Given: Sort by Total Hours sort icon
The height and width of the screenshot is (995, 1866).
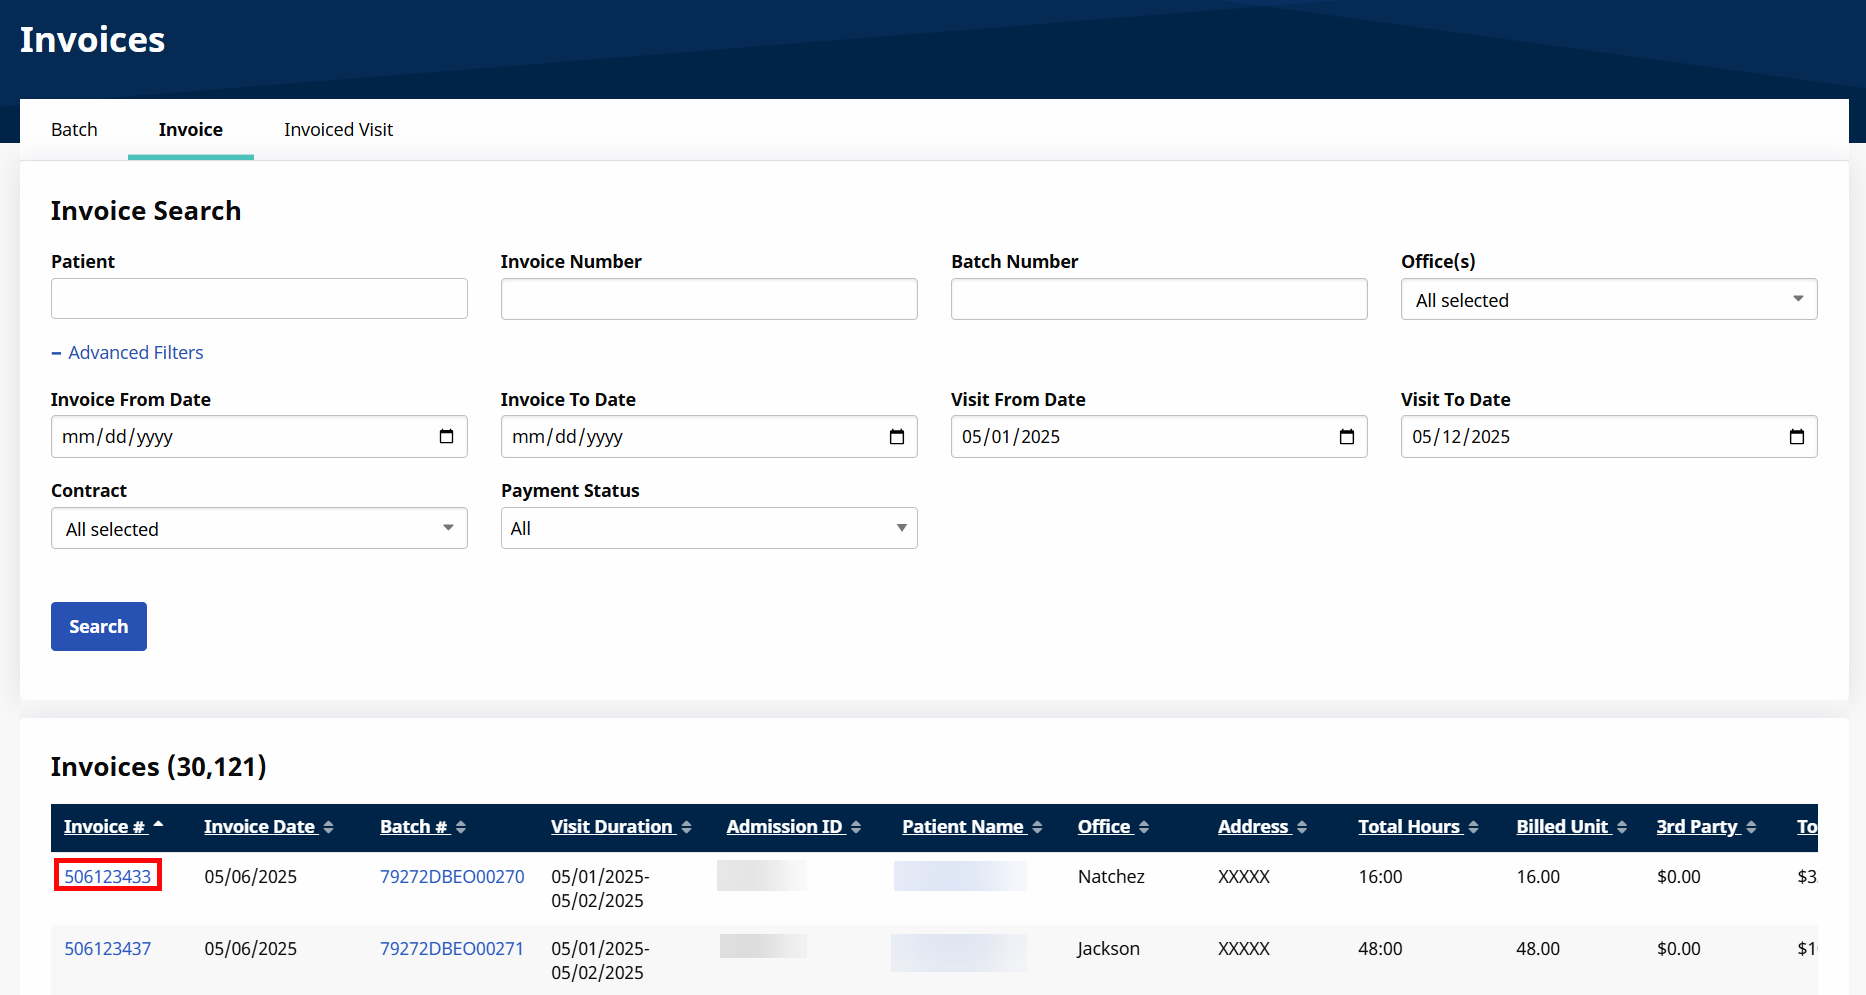Looking at the screenshot, I should 1473,828.
